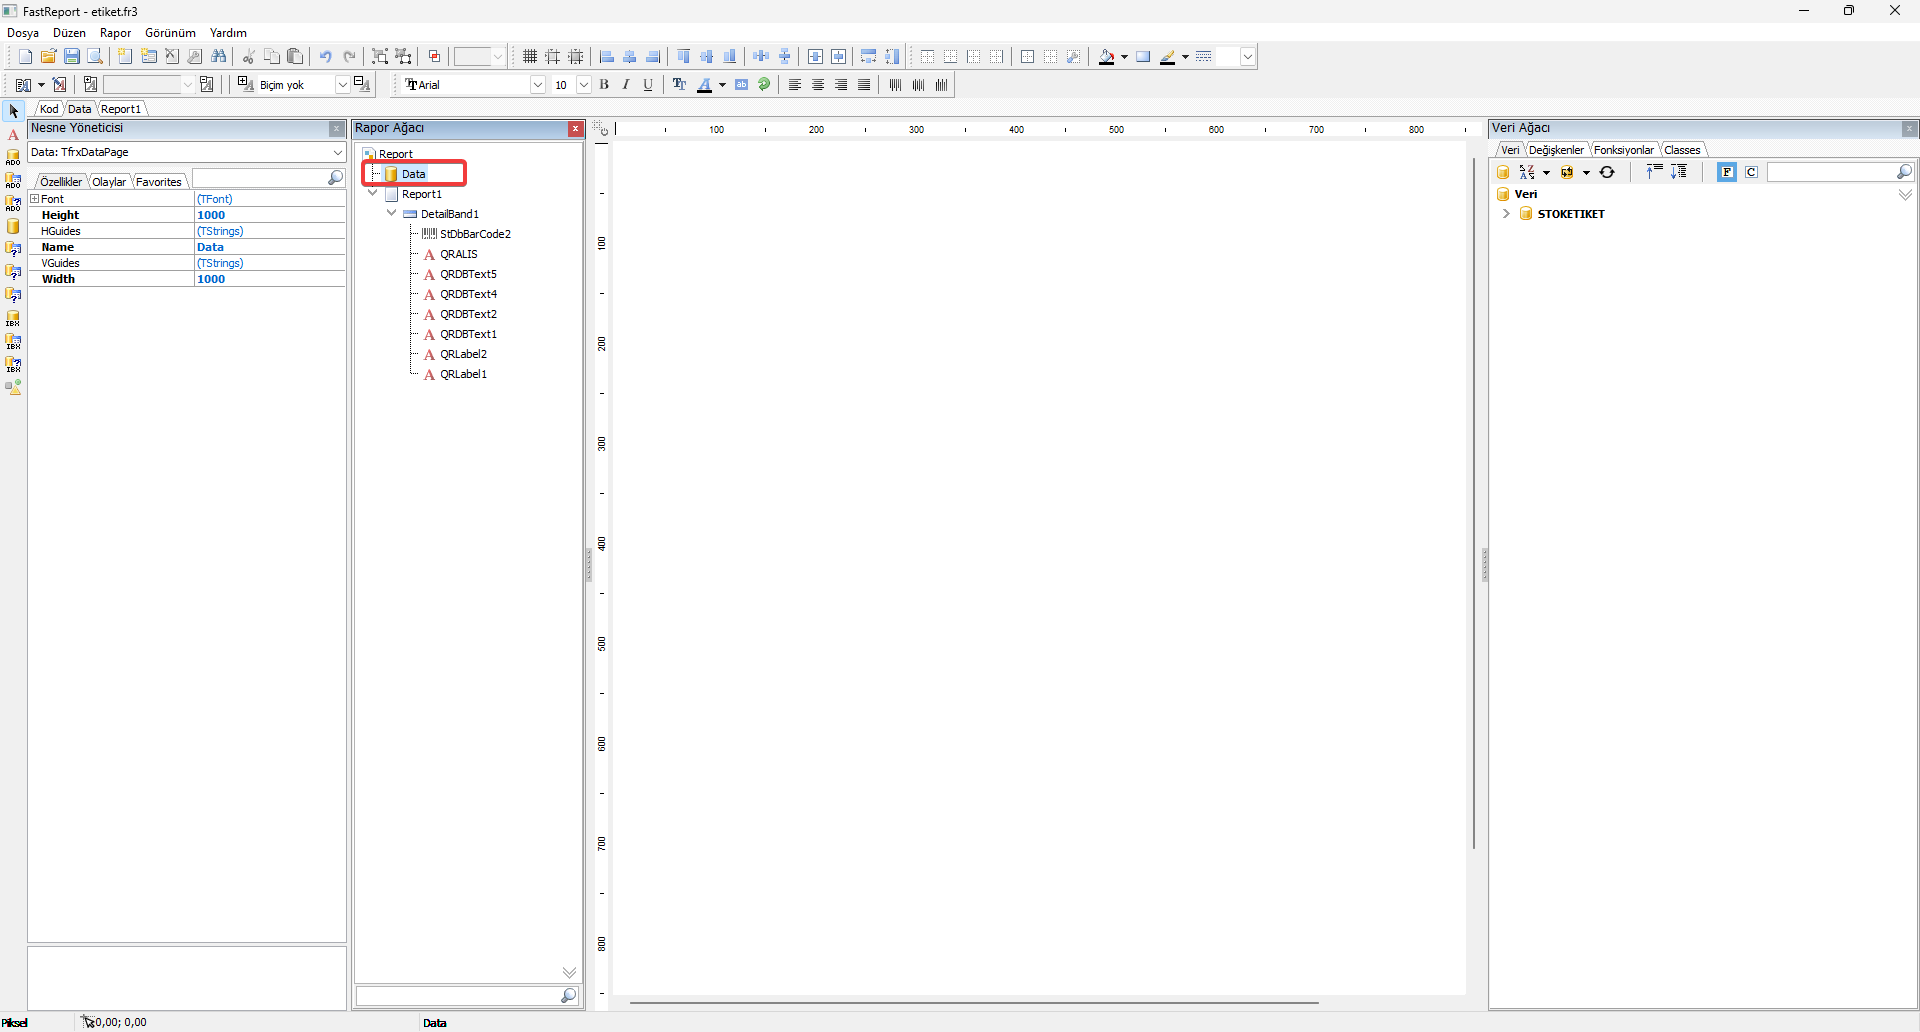This screenshot has height=1032, width=1920.
Task: Click the Save report icon
Action: (x=72, y=57)
